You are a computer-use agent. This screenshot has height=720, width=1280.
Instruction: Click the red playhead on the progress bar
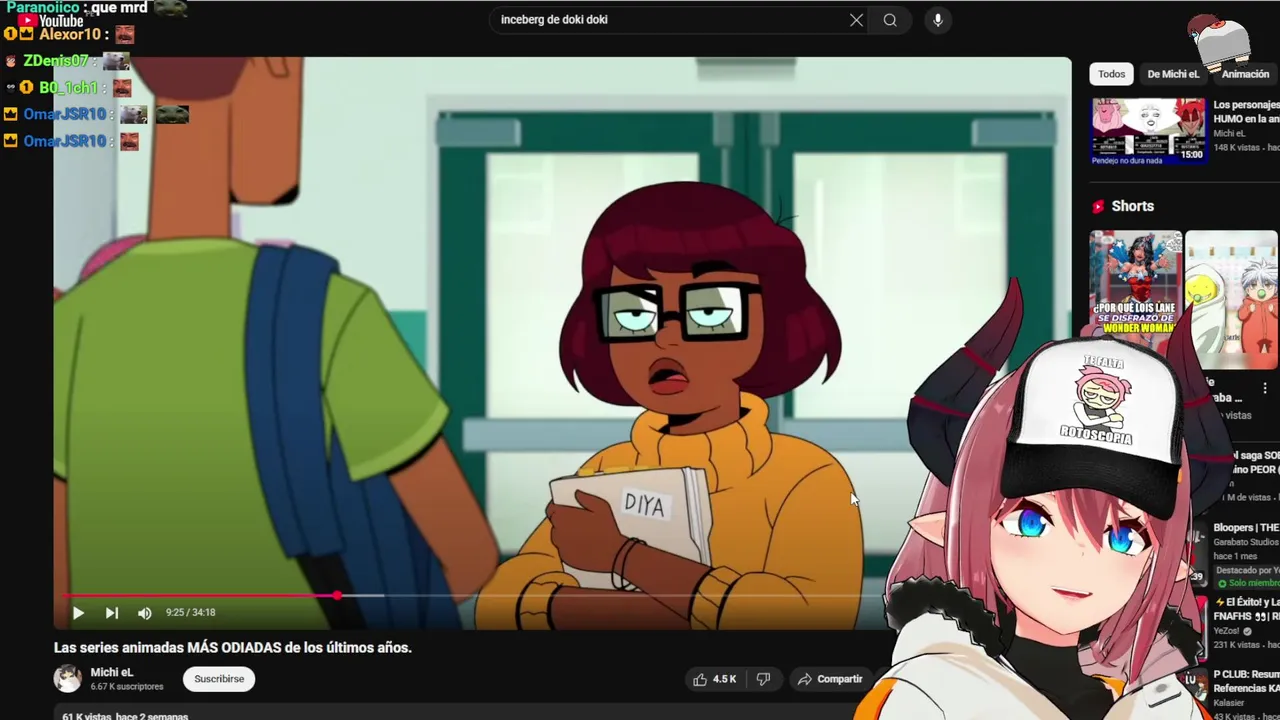pyautogui.click(x=338, y=595)
